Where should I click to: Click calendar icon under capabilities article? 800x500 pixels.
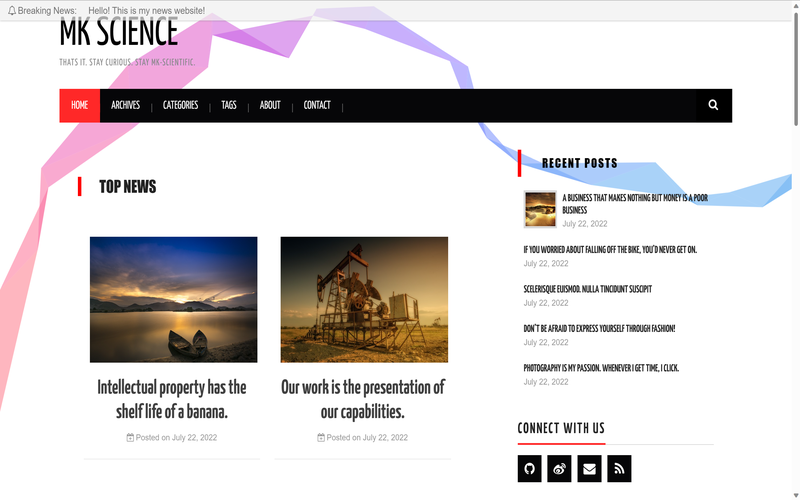[321, 438]
